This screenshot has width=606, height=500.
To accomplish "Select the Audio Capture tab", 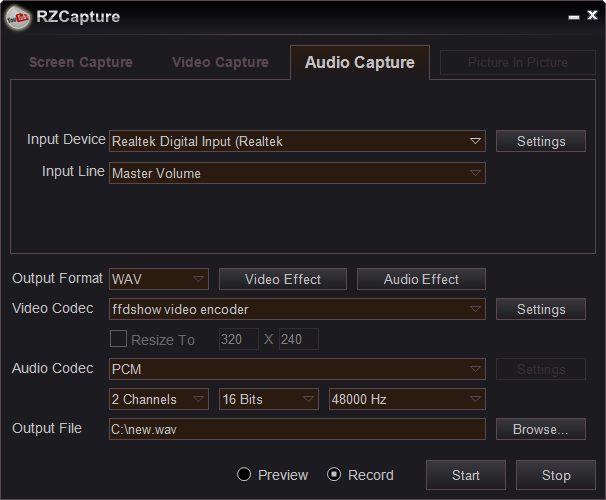I will [360, 63].
